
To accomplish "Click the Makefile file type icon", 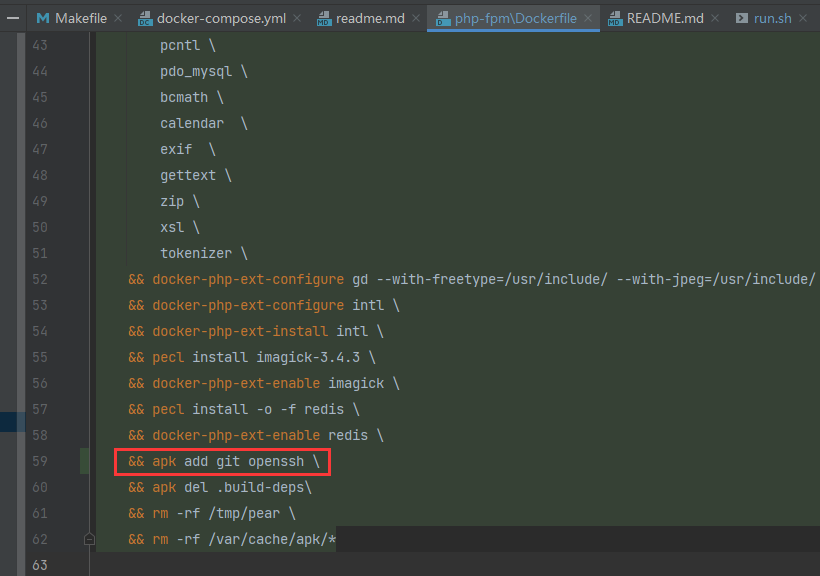I will coord(43,18).
